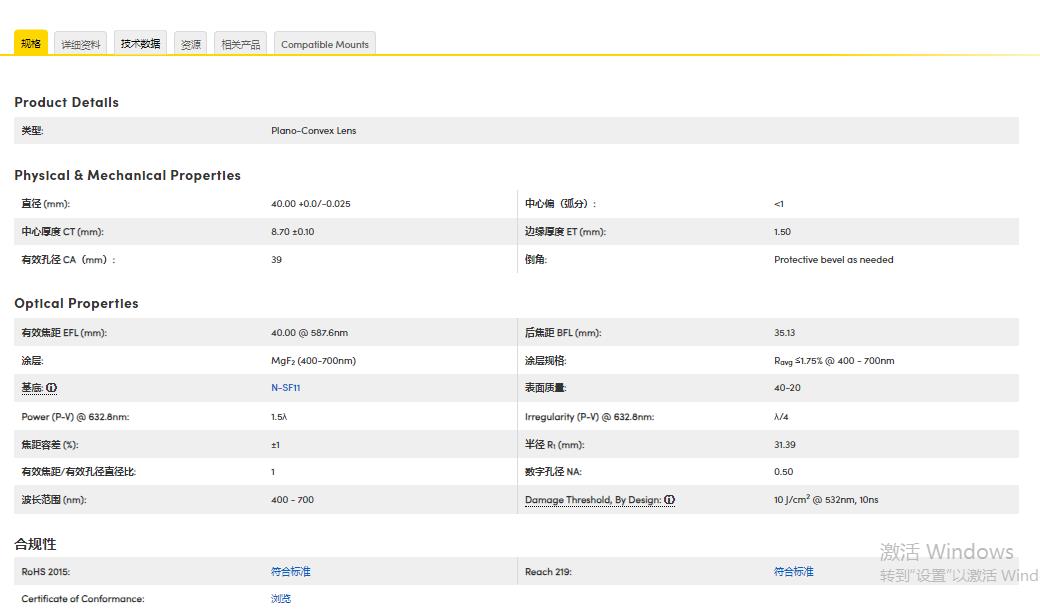Open the 详细资料 tab
Viewport: 1040px width, 614px height.
click(80, 44)
